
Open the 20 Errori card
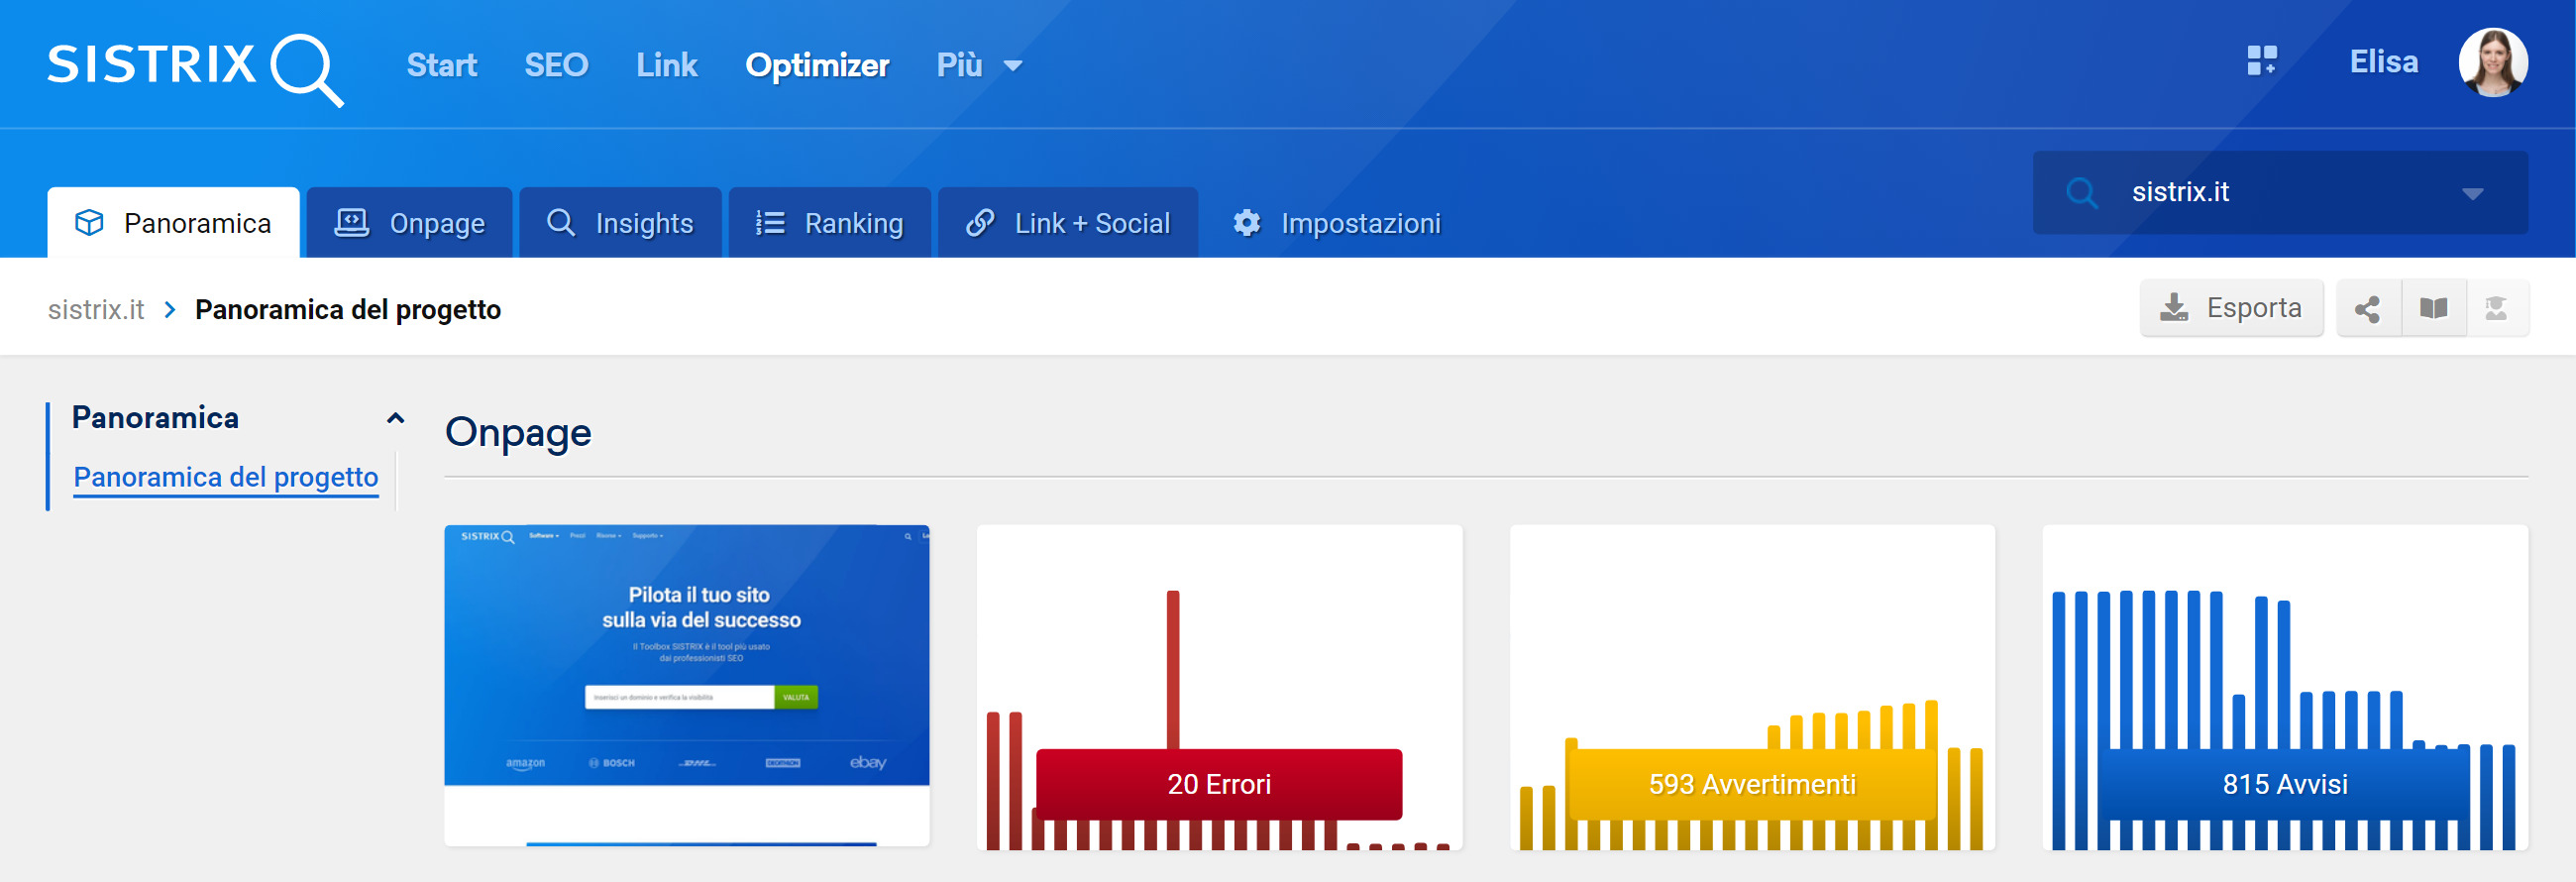click(1218, 686)
